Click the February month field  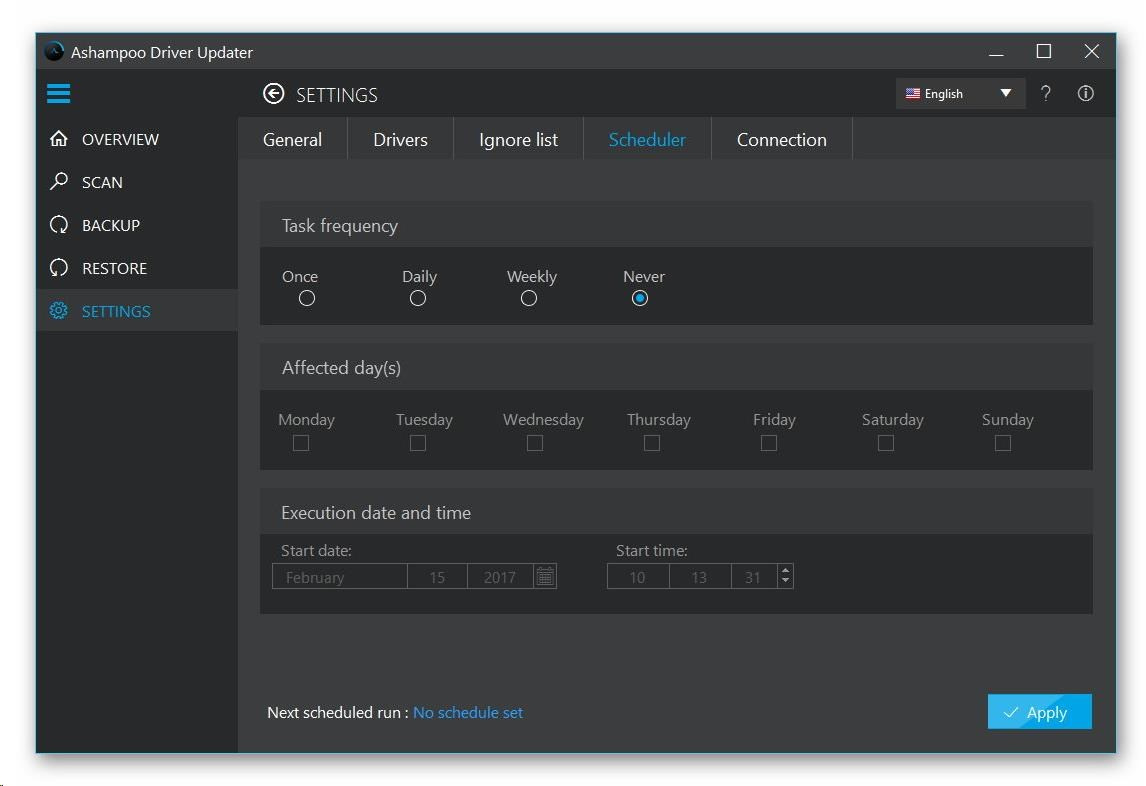pyautogui.click(x=340, y=577)
